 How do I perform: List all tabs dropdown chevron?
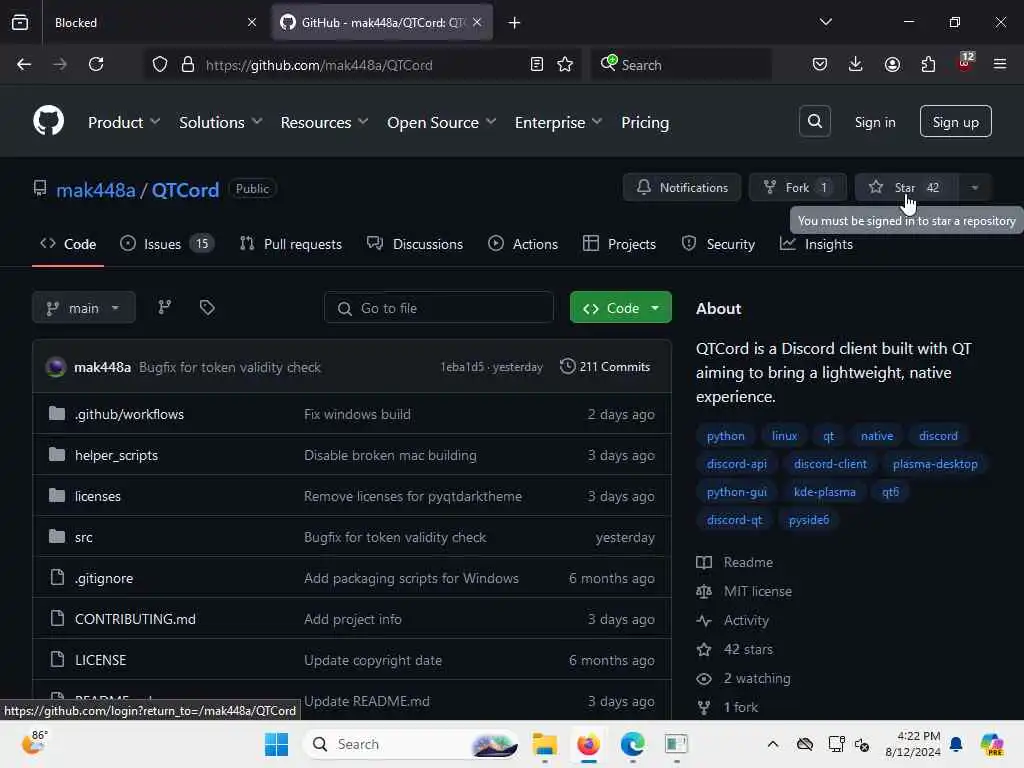coord(825,22)
